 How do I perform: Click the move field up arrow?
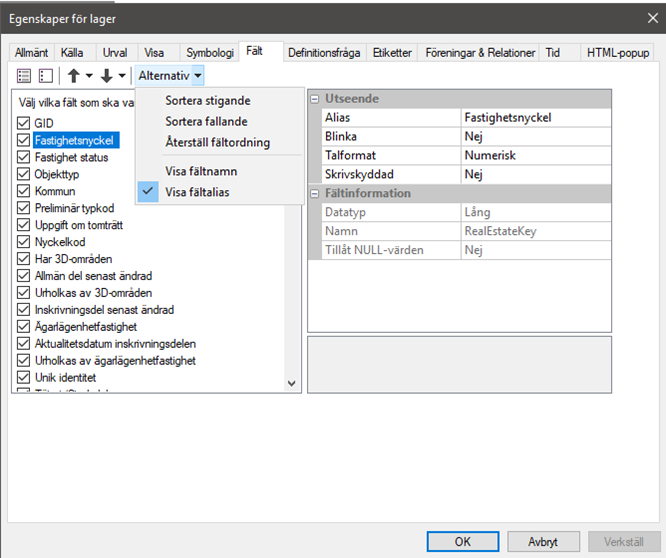click(x=74, y=76)
